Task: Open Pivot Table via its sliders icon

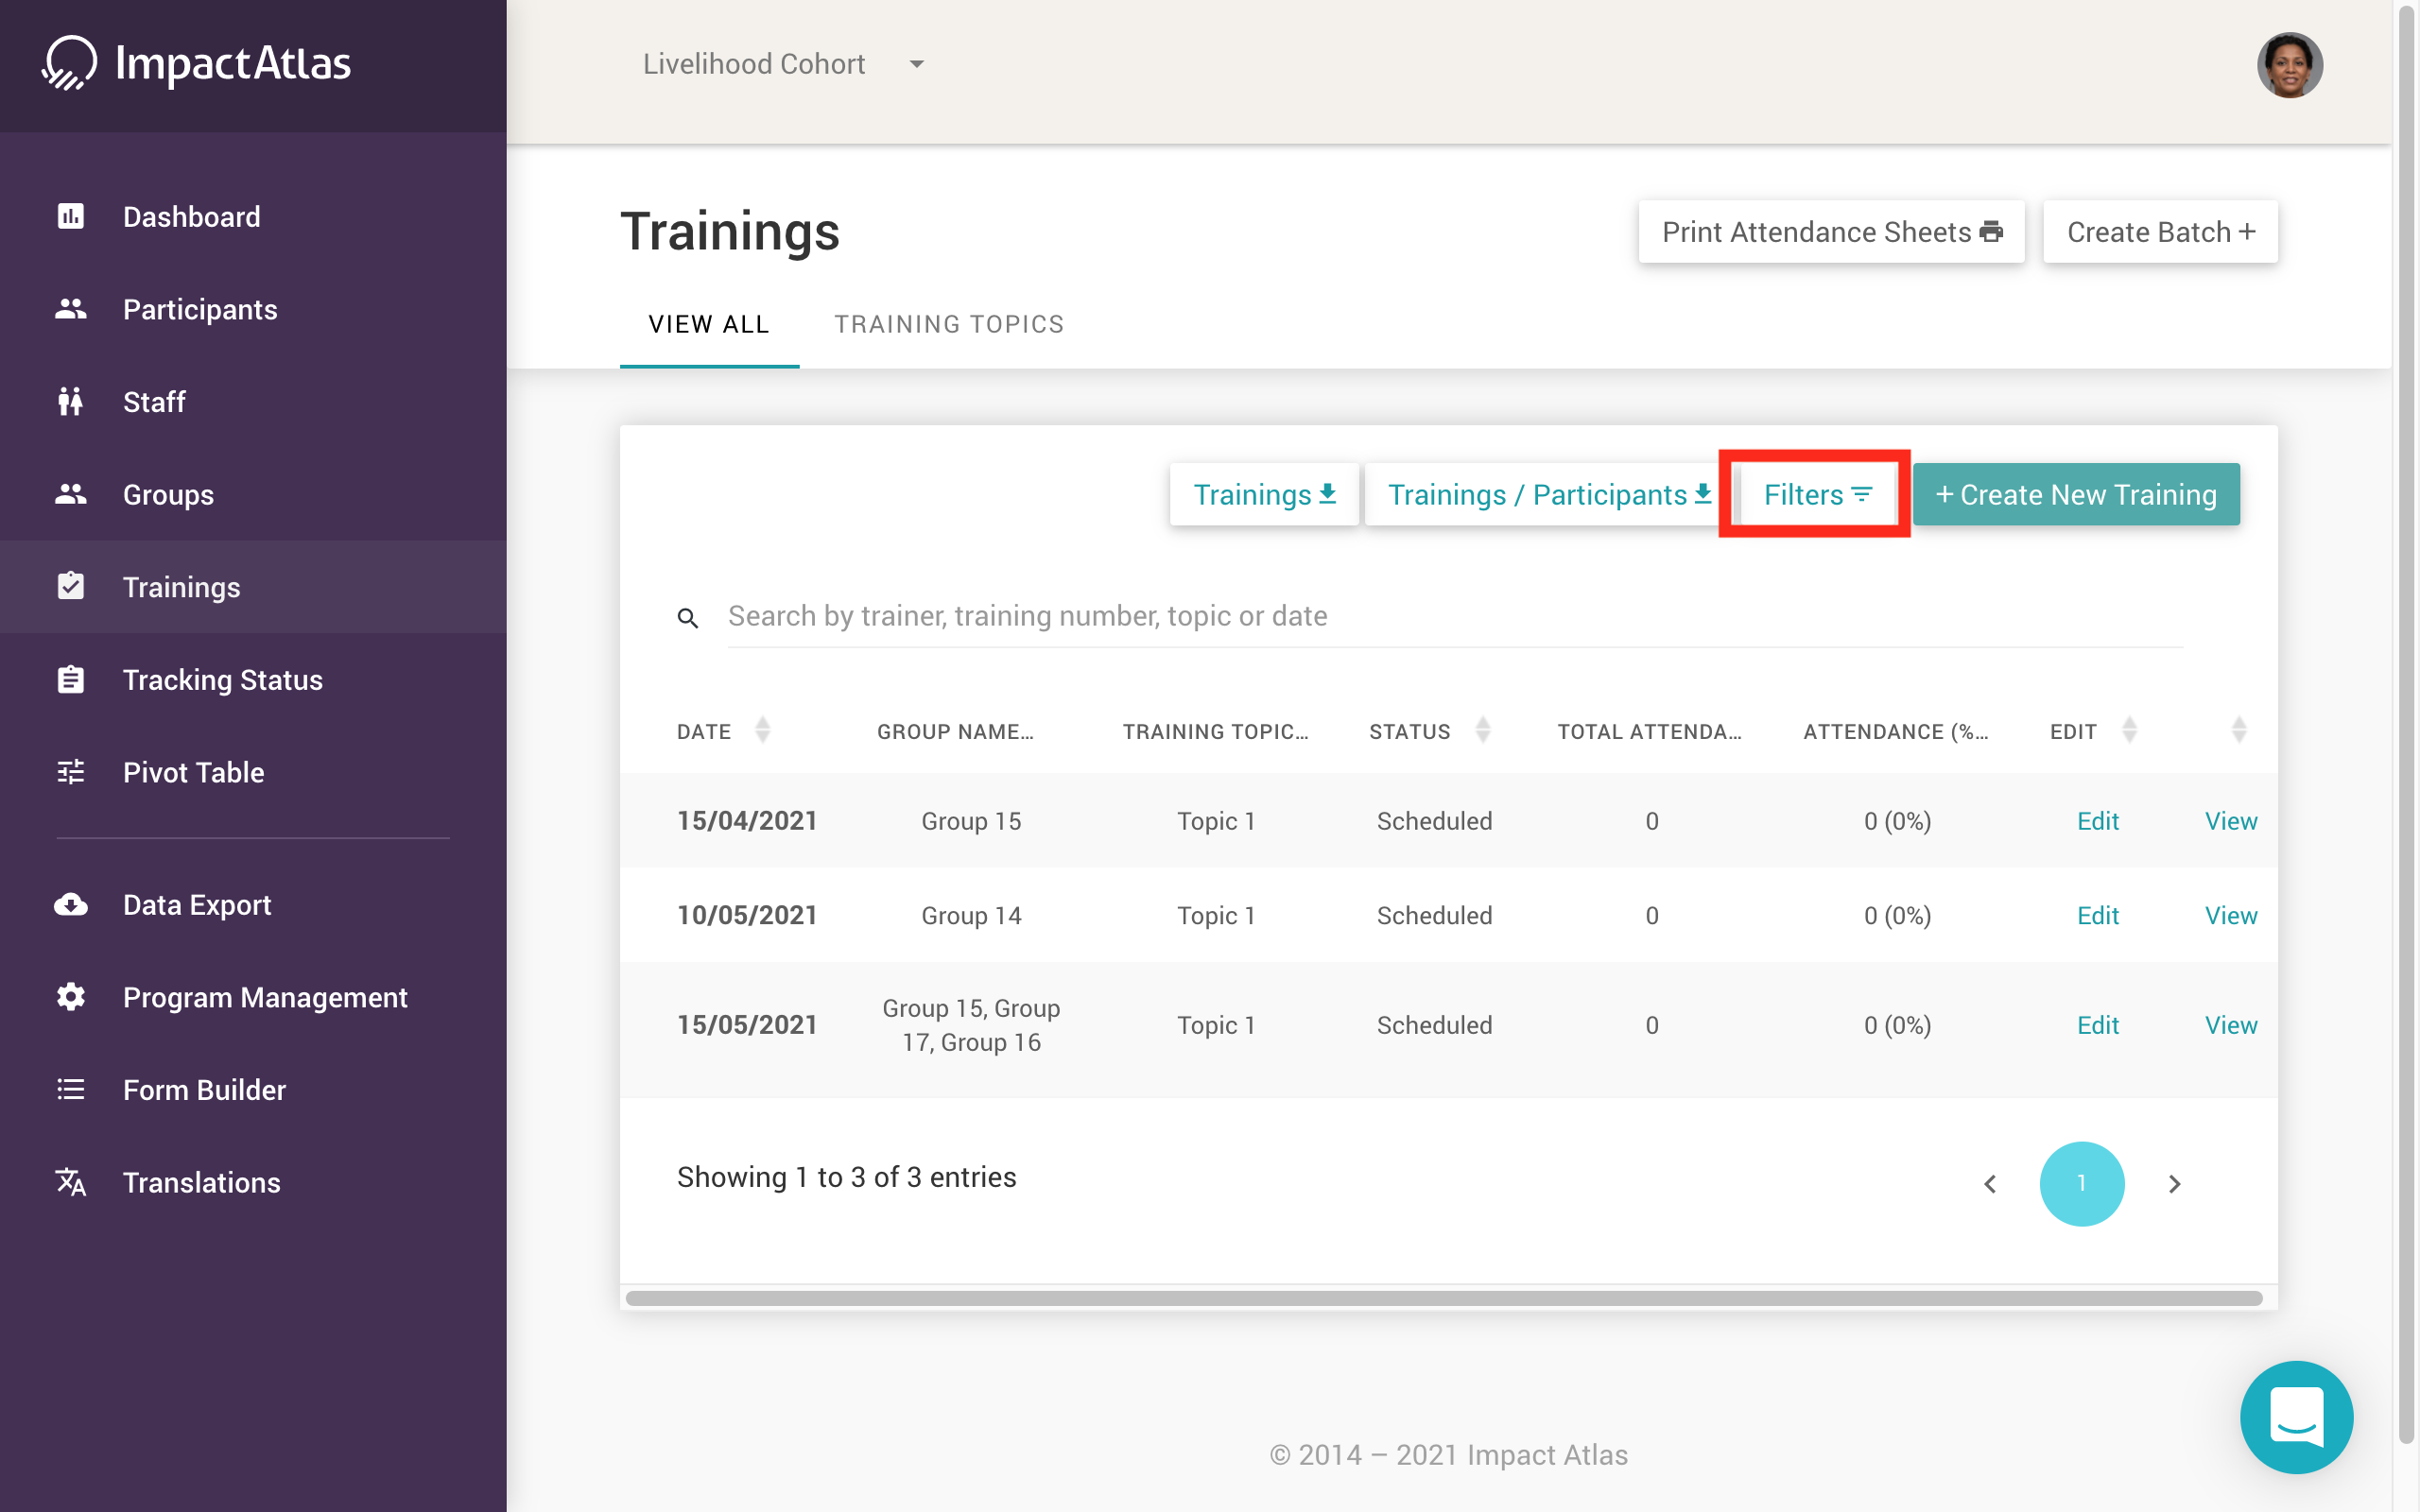Action: [71, 772]
